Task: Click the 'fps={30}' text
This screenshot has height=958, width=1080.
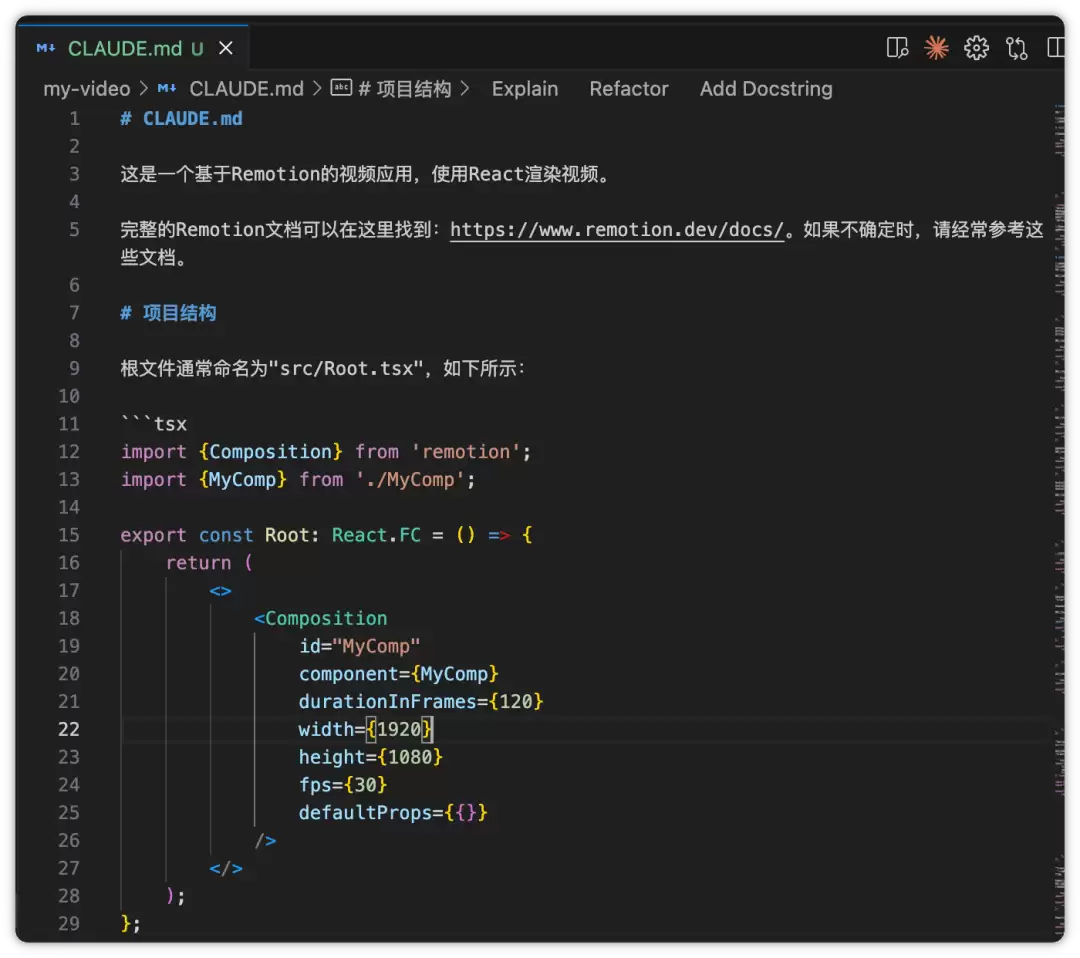Action: (342, 784)
